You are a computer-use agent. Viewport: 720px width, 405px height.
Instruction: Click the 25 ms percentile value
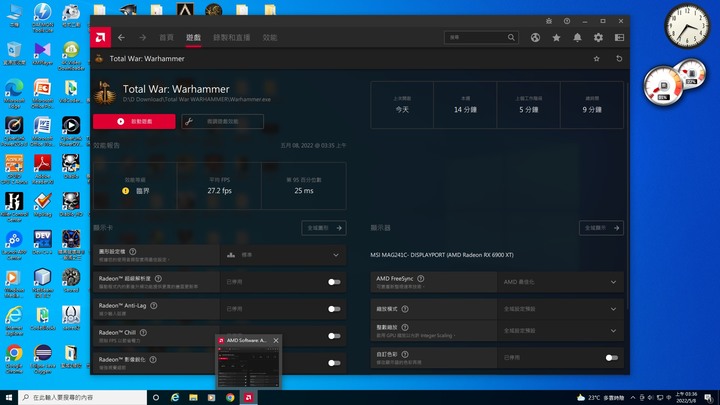pos(304,191)
